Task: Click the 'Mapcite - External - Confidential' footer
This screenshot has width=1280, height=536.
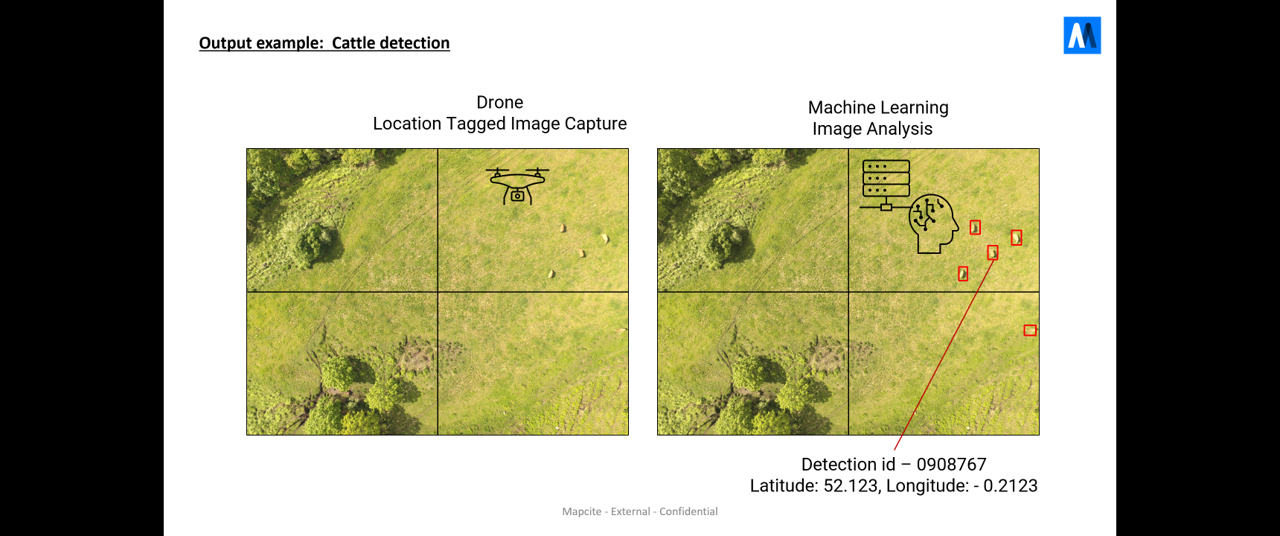Action: pyautogui.click(x=640, y=511)
